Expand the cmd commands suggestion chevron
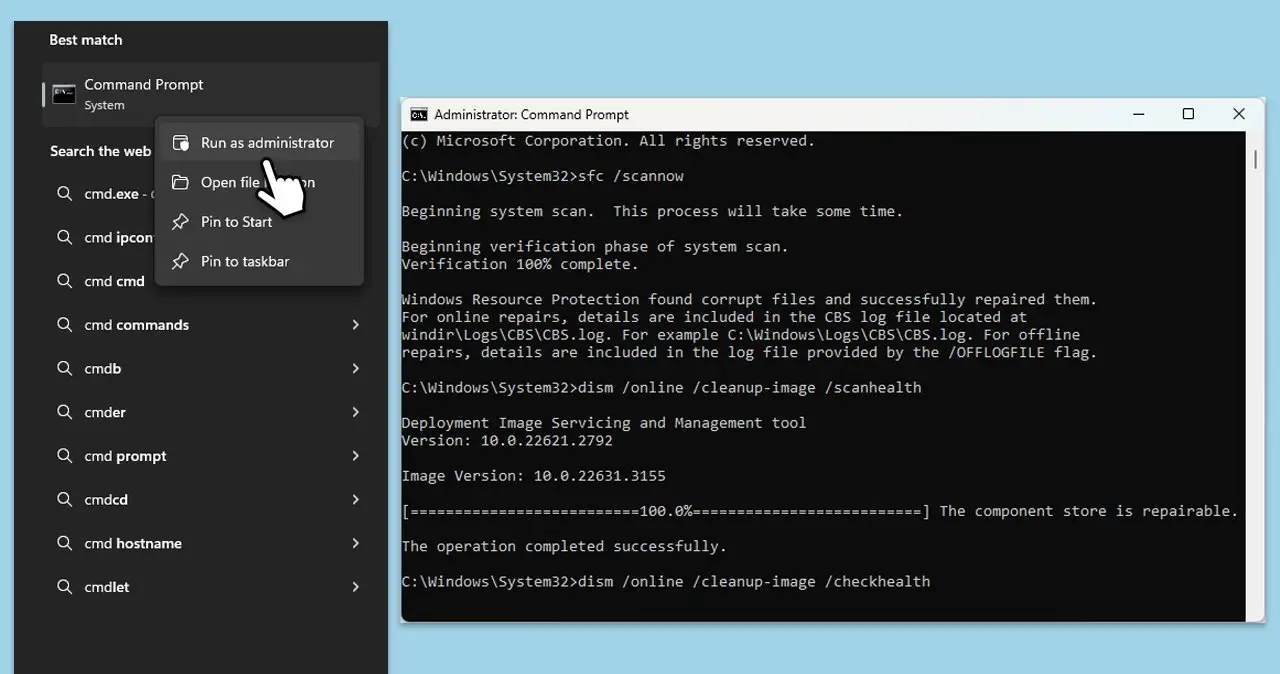This screenshot has height=674, width=1280. 356,325
